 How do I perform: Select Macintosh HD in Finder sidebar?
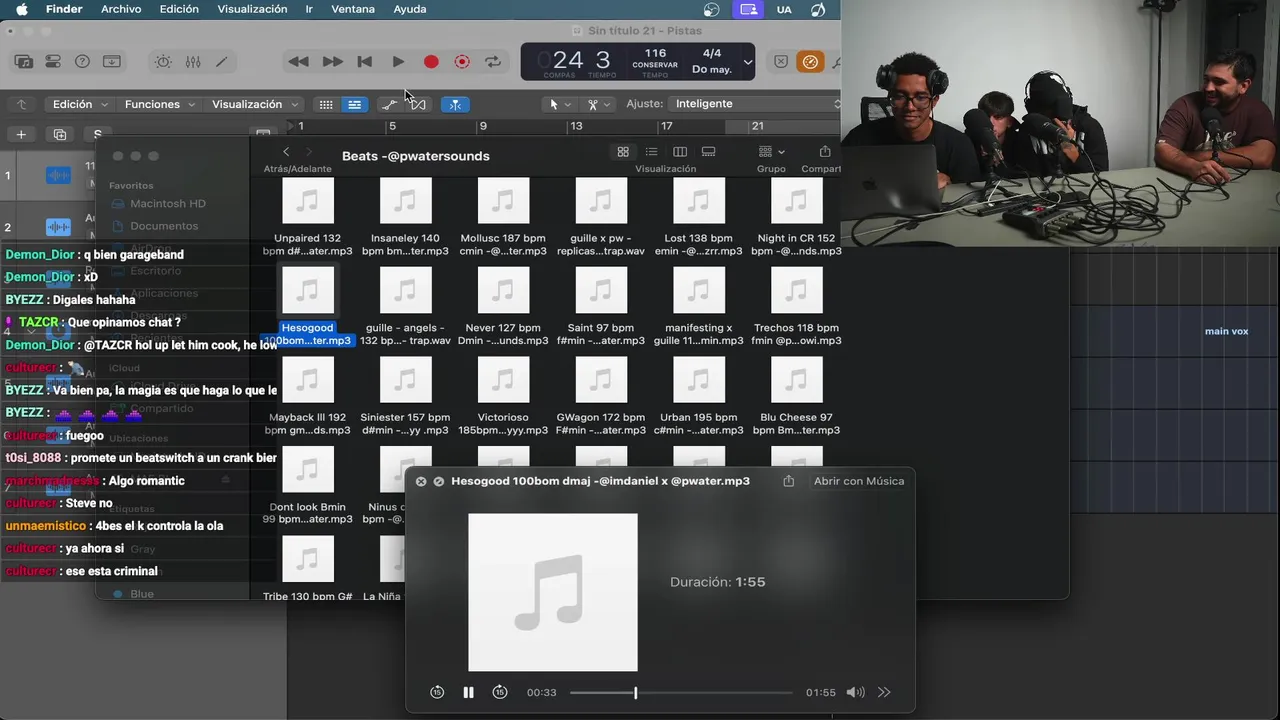168,203
